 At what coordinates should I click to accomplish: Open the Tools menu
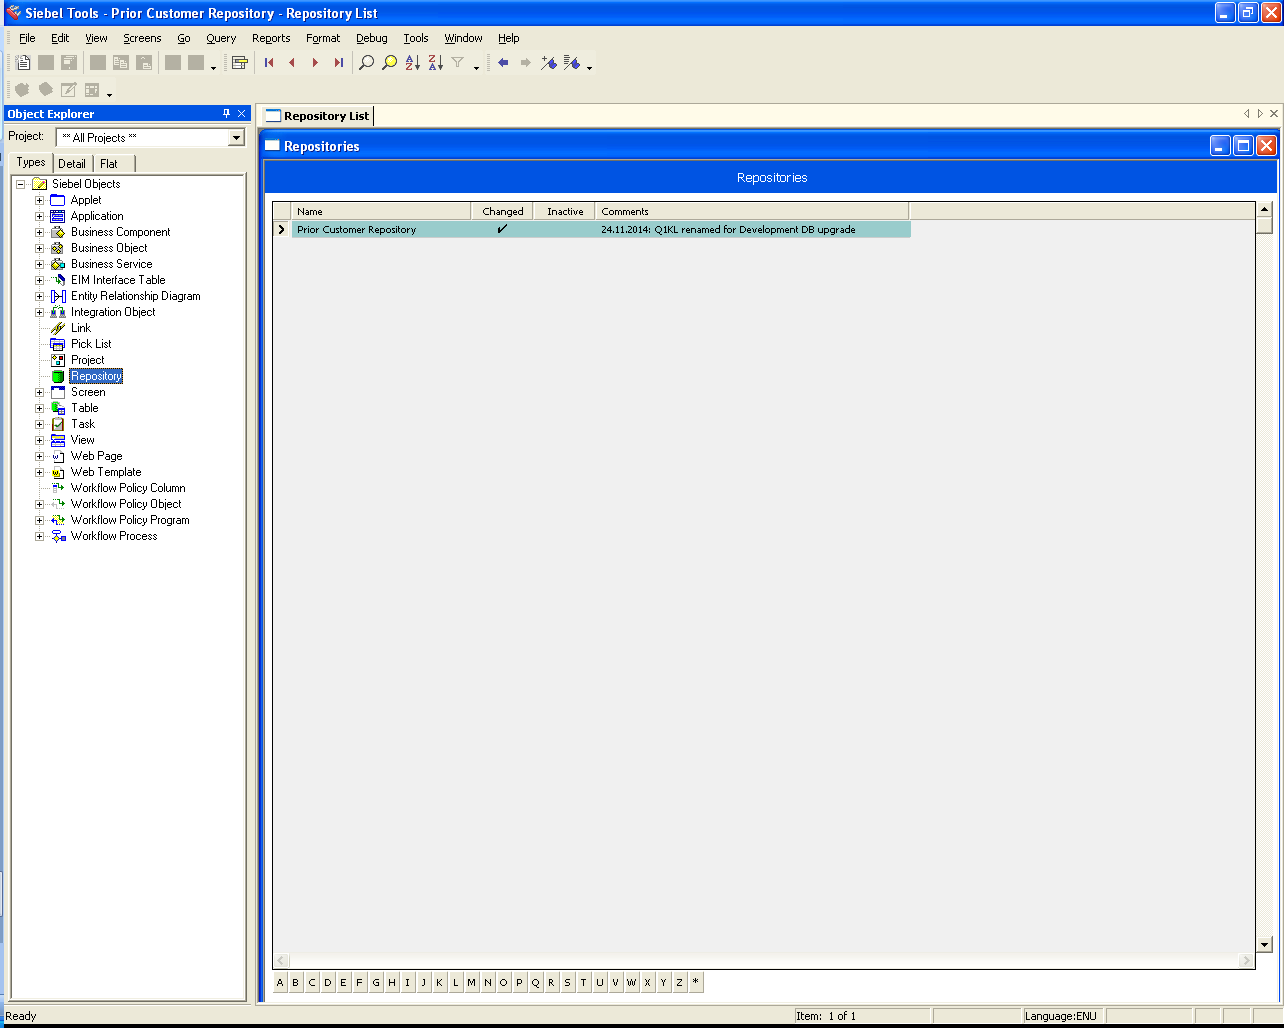pyautogui.click(x=415, y=38)
